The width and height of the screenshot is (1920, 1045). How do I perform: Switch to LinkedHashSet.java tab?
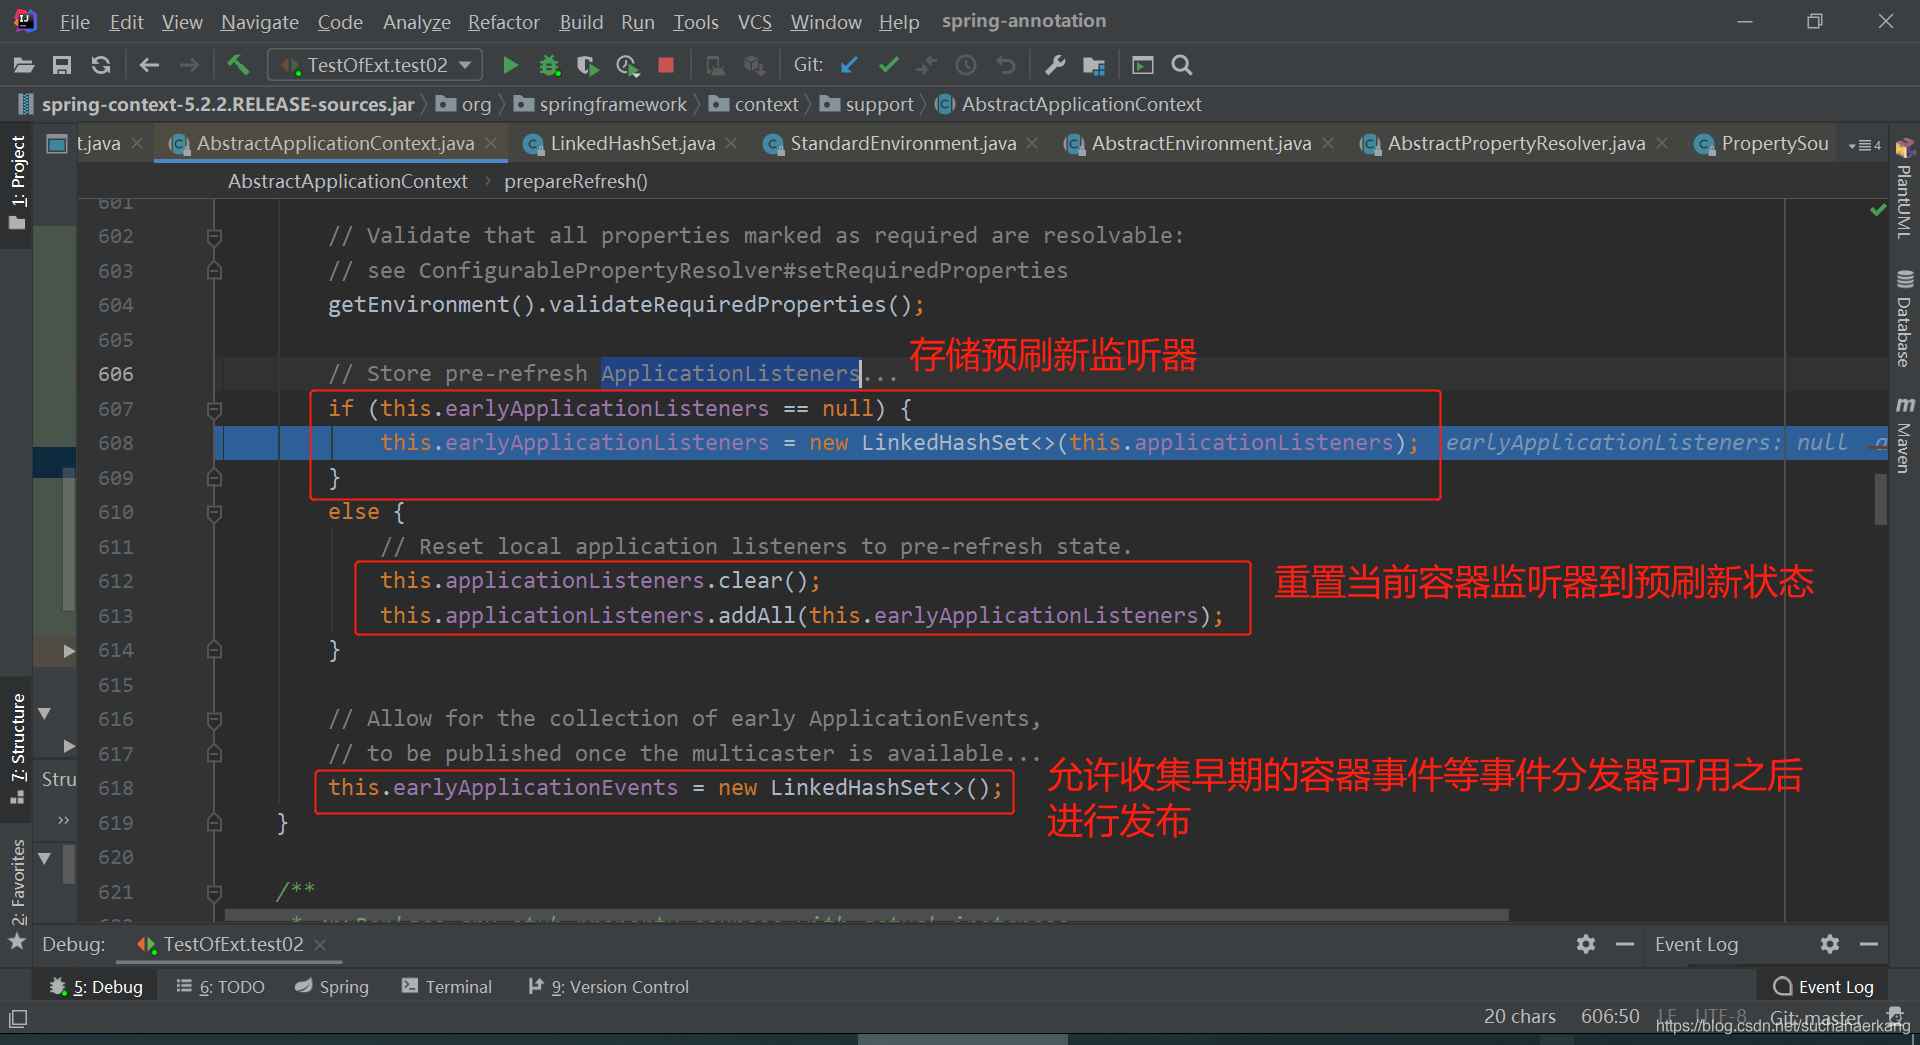632,144
